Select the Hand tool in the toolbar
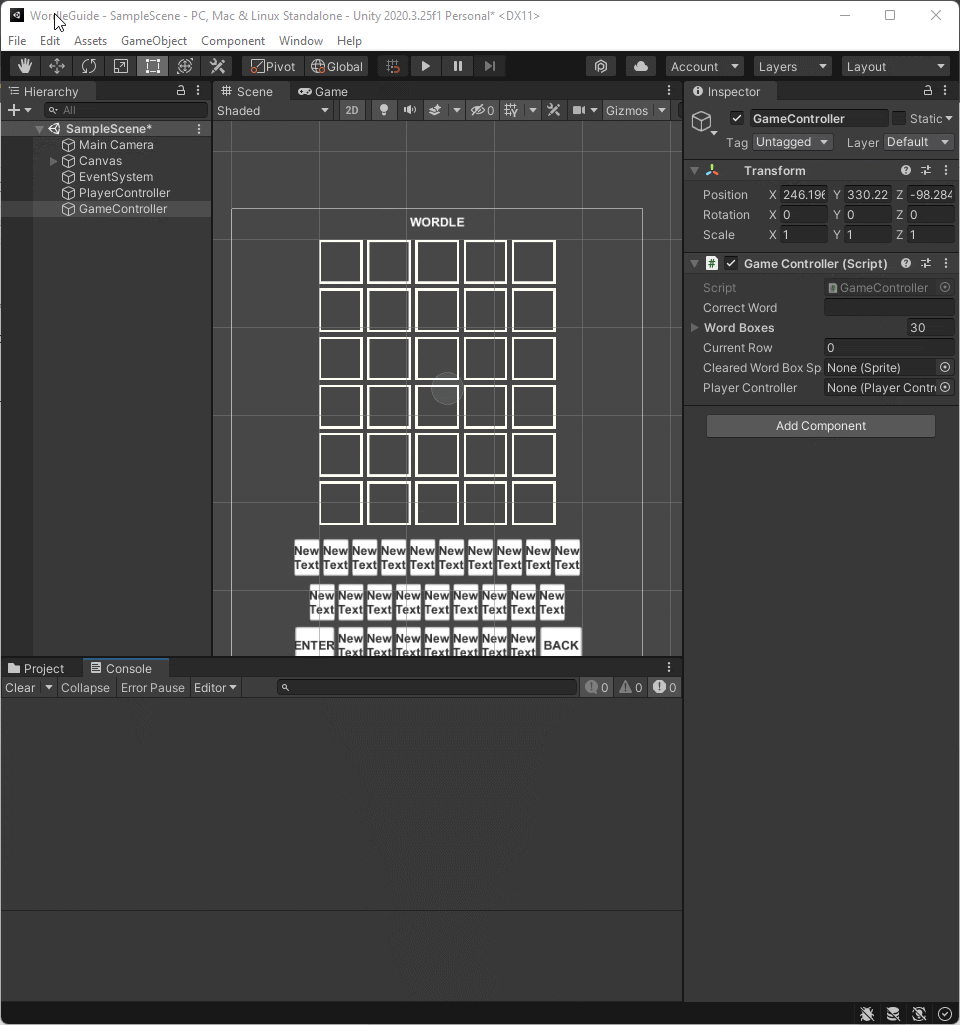Viewport: 960px width, 1025px height. point(24,66)
